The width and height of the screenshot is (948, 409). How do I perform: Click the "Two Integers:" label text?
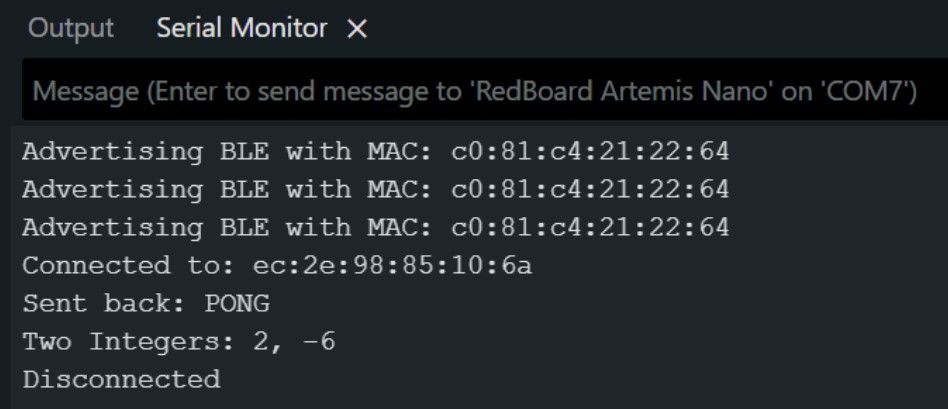pyautogui.click(x=113, y=342)
